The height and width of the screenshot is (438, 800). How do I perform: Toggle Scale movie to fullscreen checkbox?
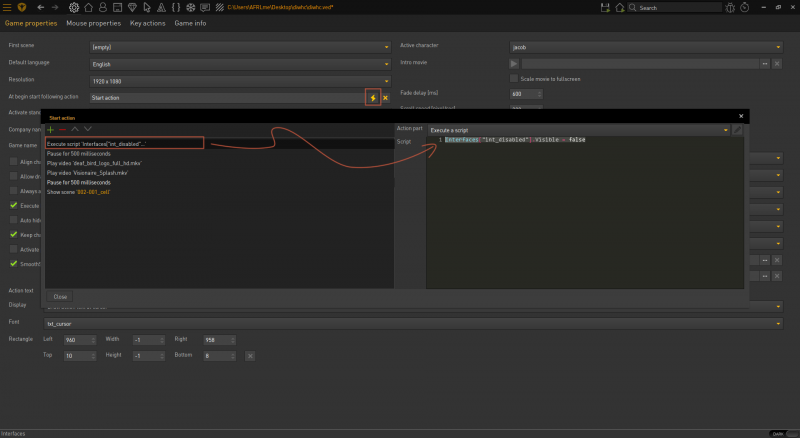514,78
